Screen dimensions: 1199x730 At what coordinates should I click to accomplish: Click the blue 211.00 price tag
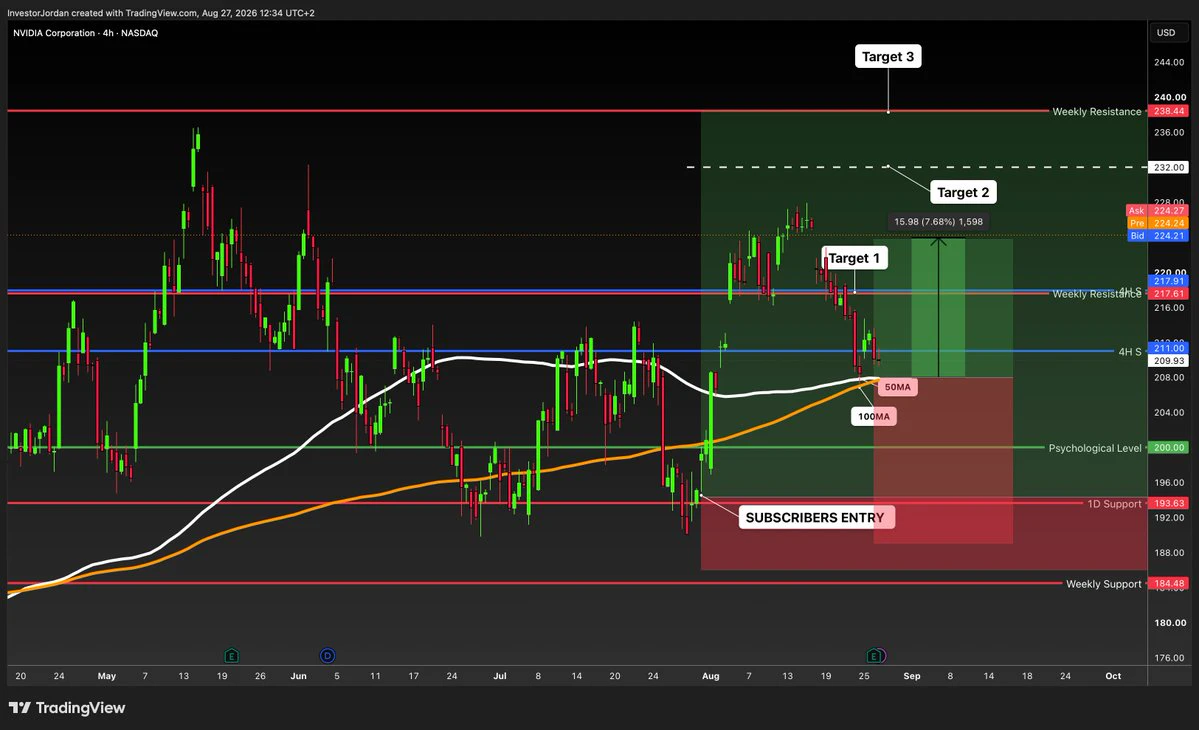[x=1169, y=348]
